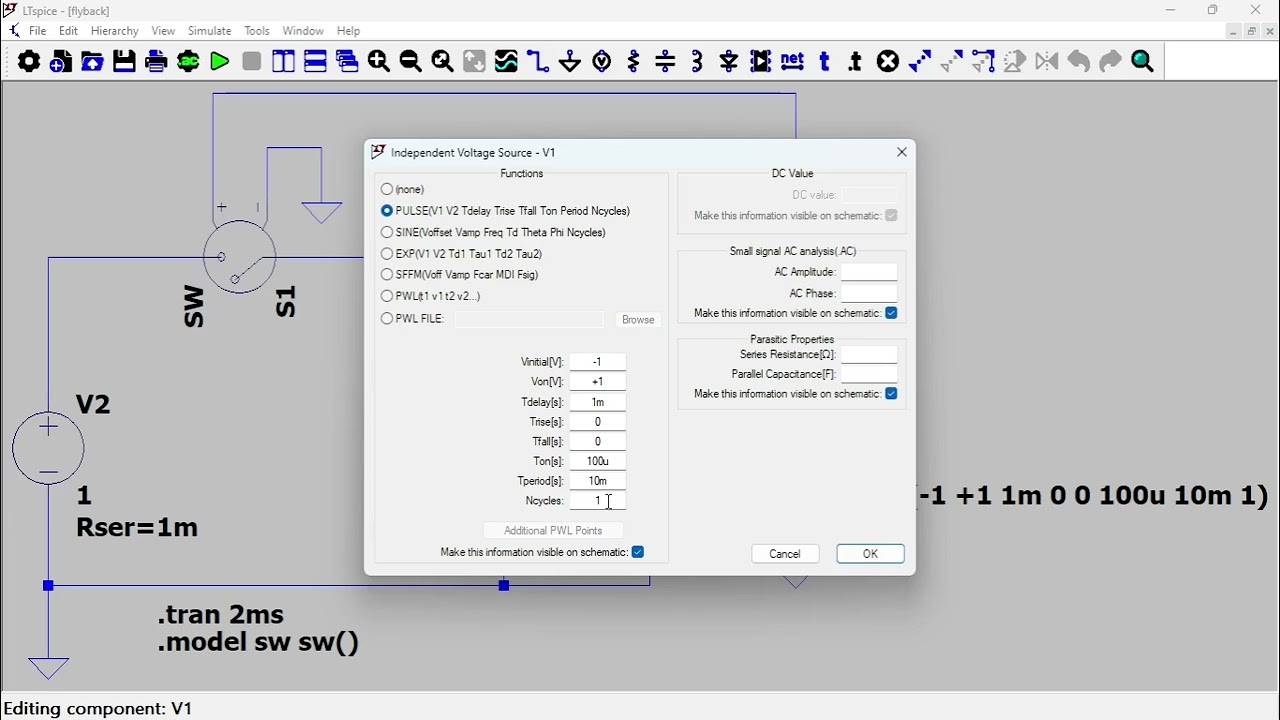Click the Series Resistance input field
Viewport: 1280px width, 720px height.
(869, 355)
